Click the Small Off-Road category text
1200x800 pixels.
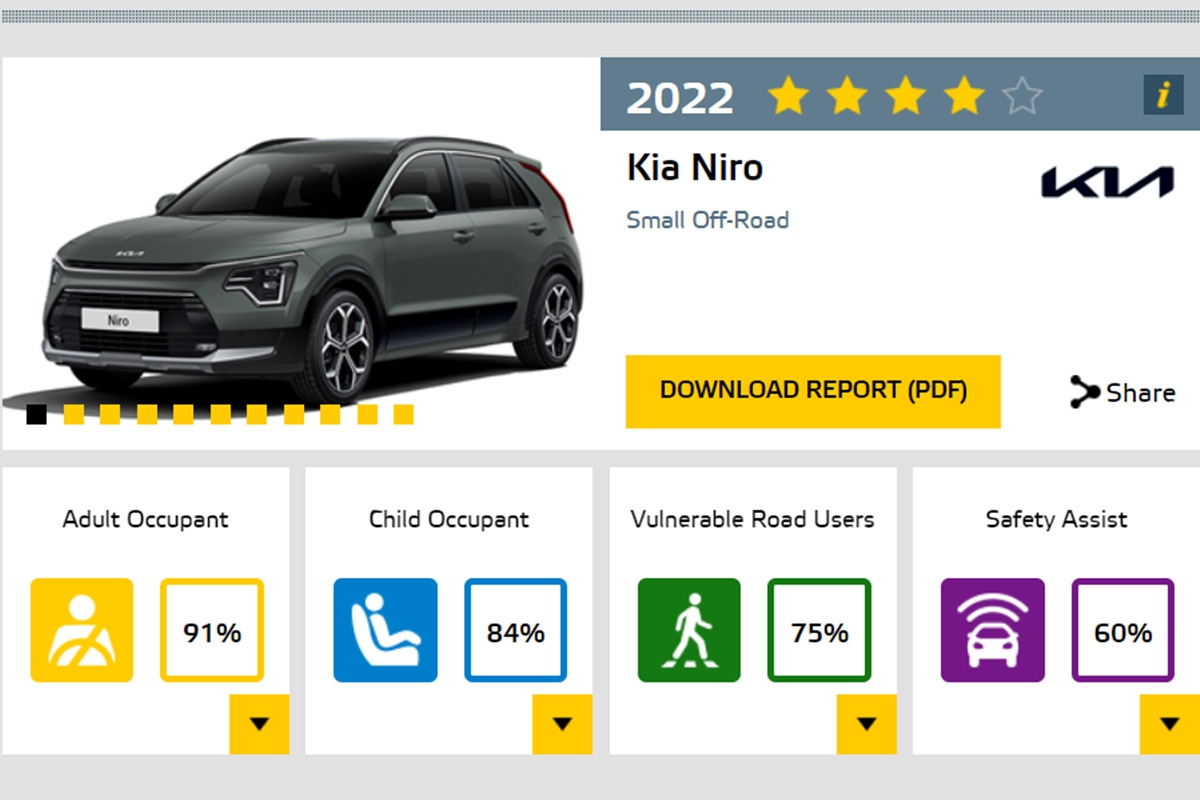(x=708, y=220)
